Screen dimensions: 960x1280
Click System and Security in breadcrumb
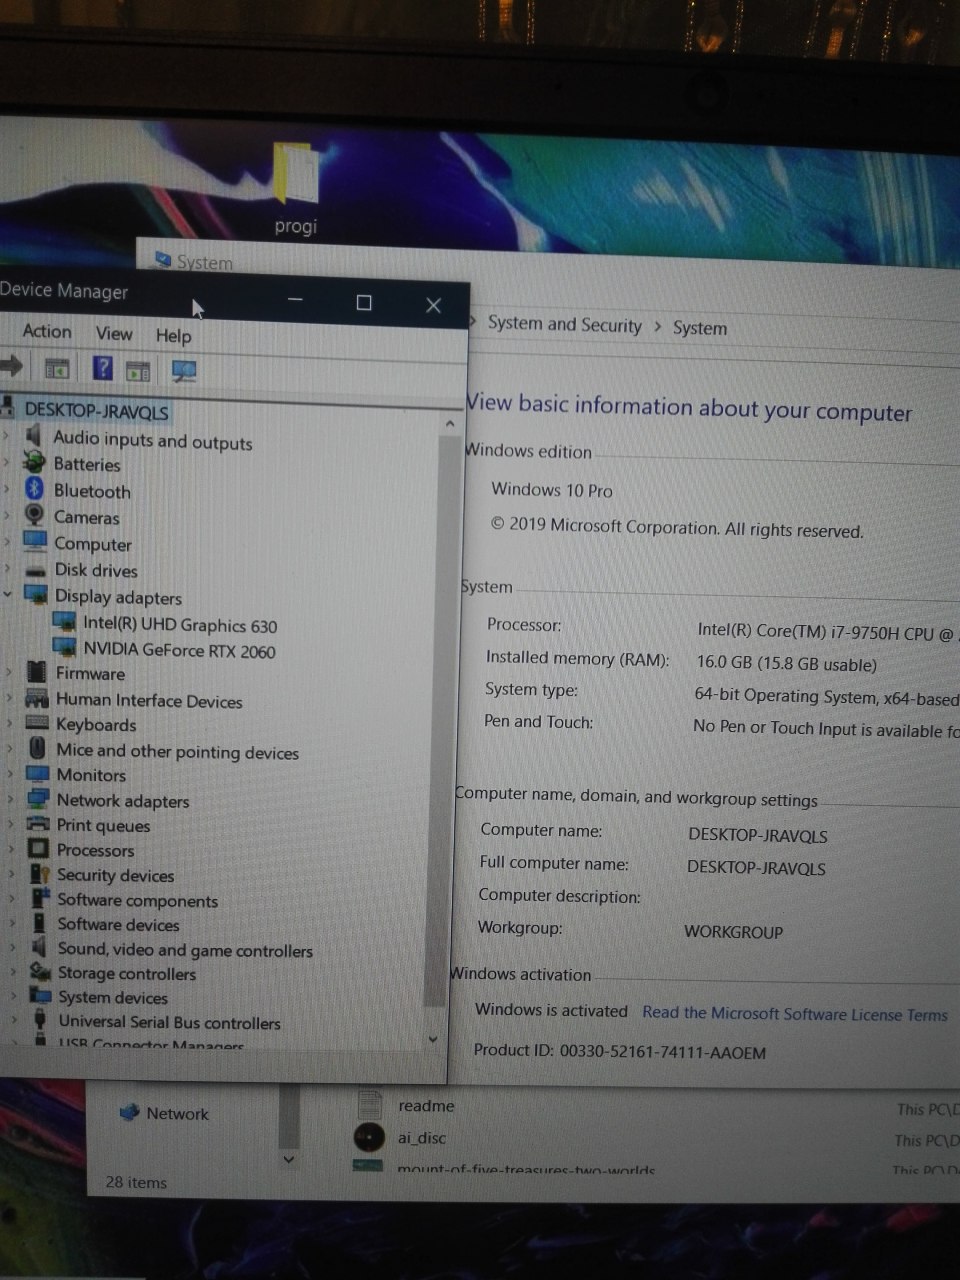click(565, 324)
